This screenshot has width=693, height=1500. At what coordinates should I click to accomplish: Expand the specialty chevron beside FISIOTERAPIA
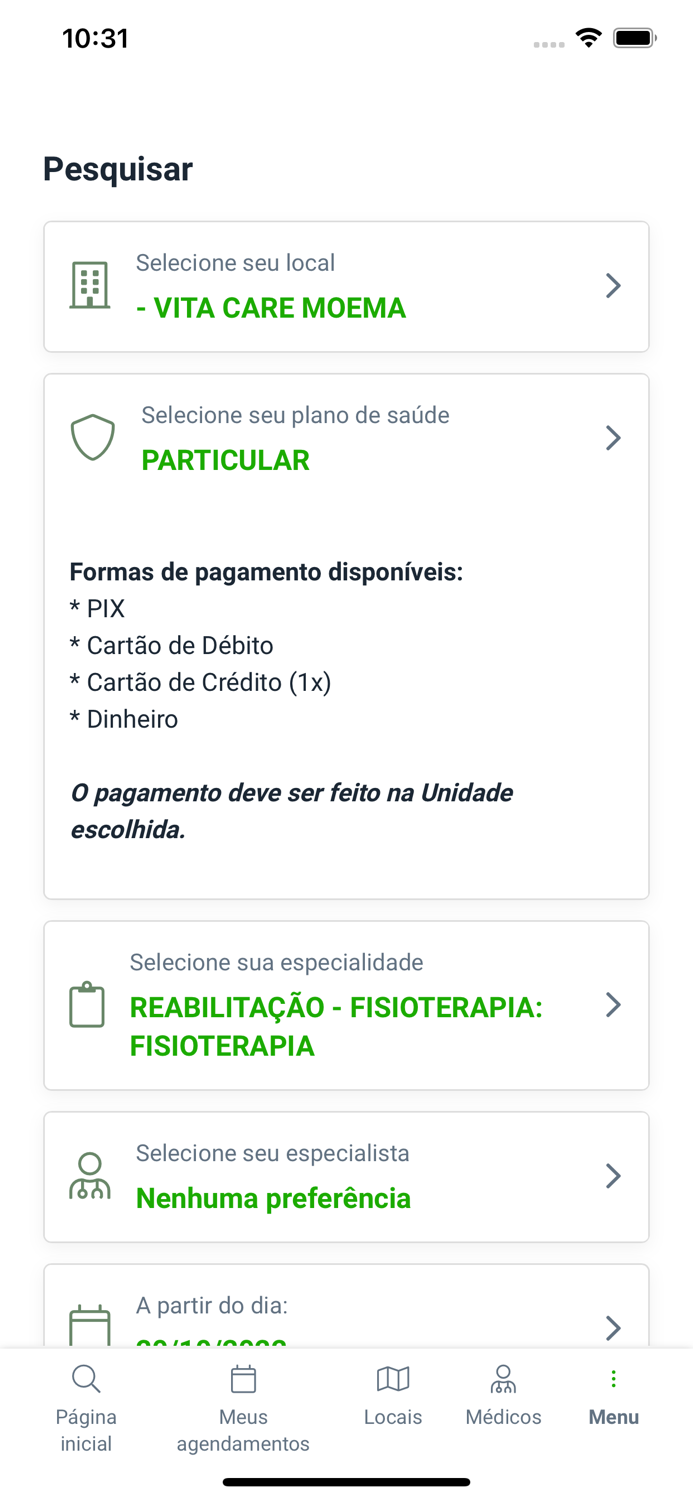pos(613,1004)
